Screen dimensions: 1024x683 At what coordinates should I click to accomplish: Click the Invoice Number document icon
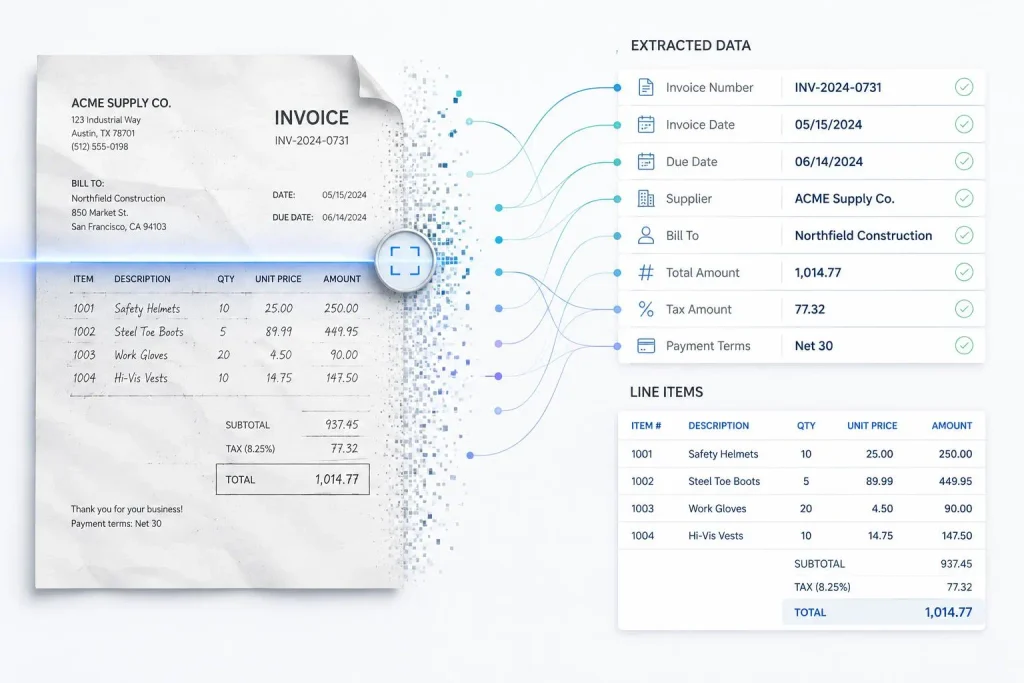(645, 87)
